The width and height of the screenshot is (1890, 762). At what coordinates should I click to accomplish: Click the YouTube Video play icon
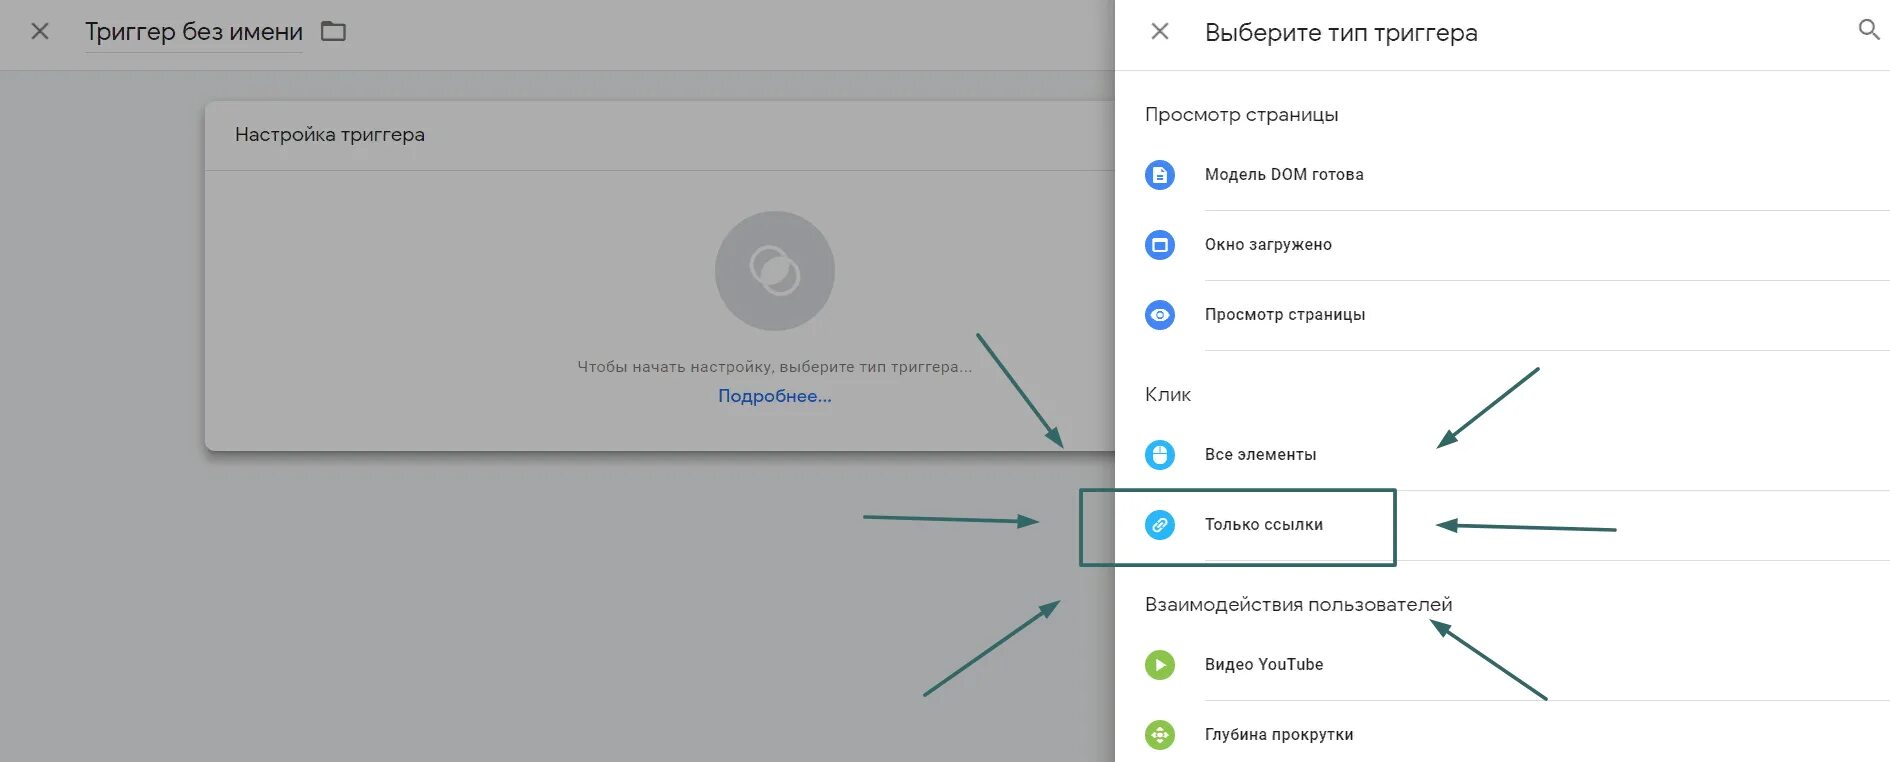1160,665
